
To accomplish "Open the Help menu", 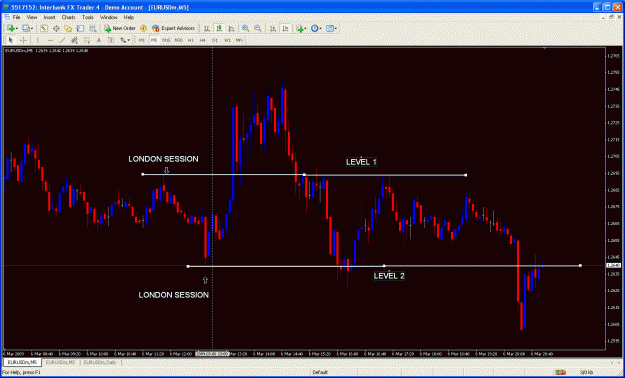I will click(x=129, y=18).
